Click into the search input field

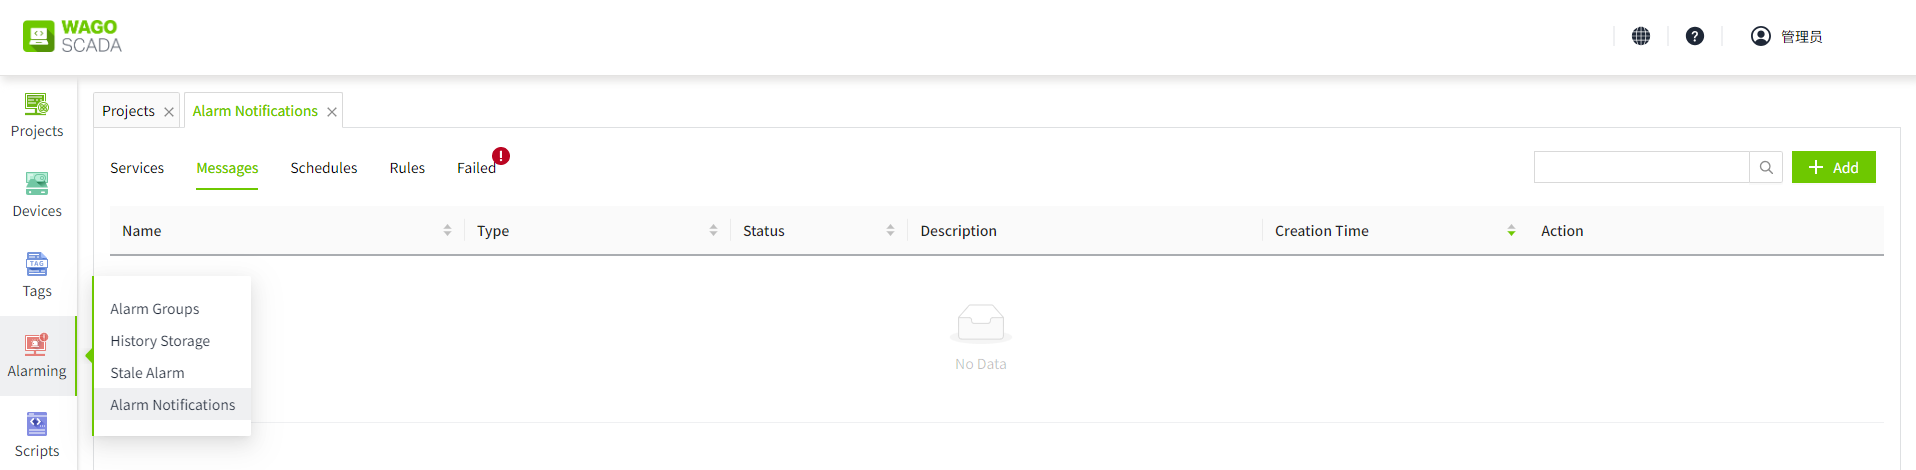[1641, 168]
